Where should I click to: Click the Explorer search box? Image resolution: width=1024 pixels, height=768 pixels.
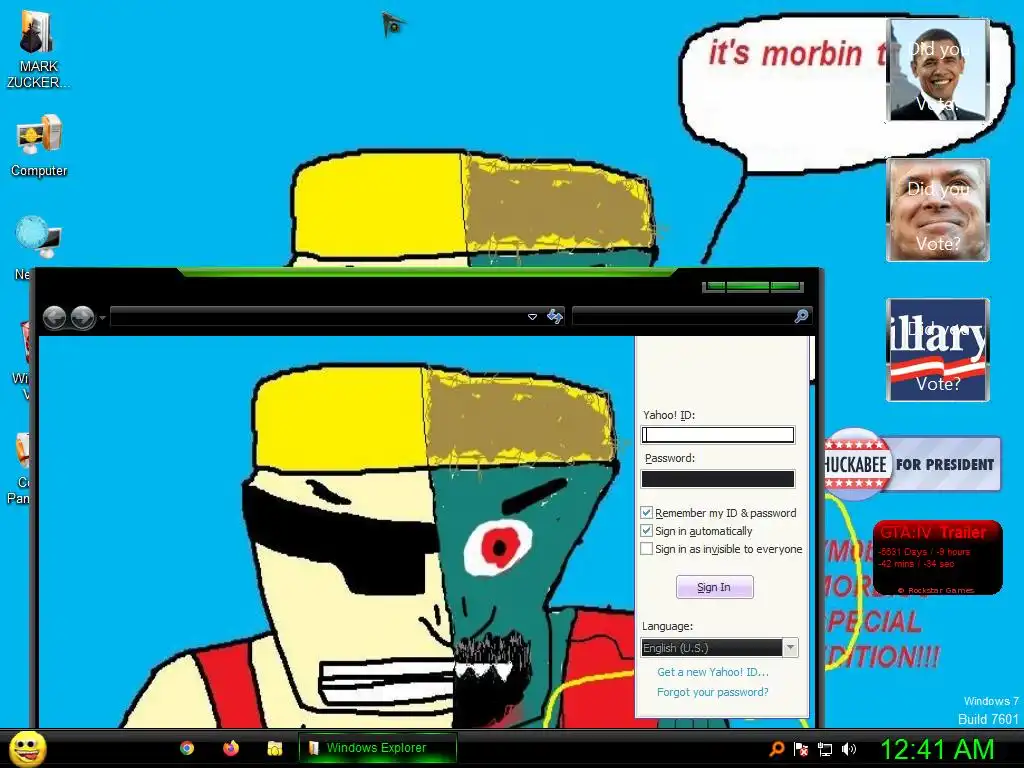click(x=682, y=316)
